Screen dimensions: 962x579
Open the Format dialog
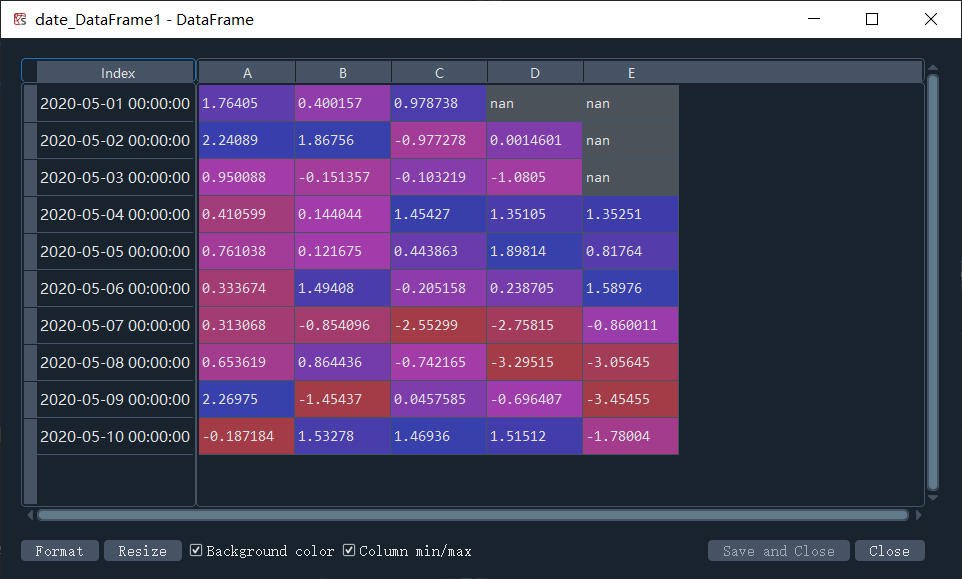59,550
